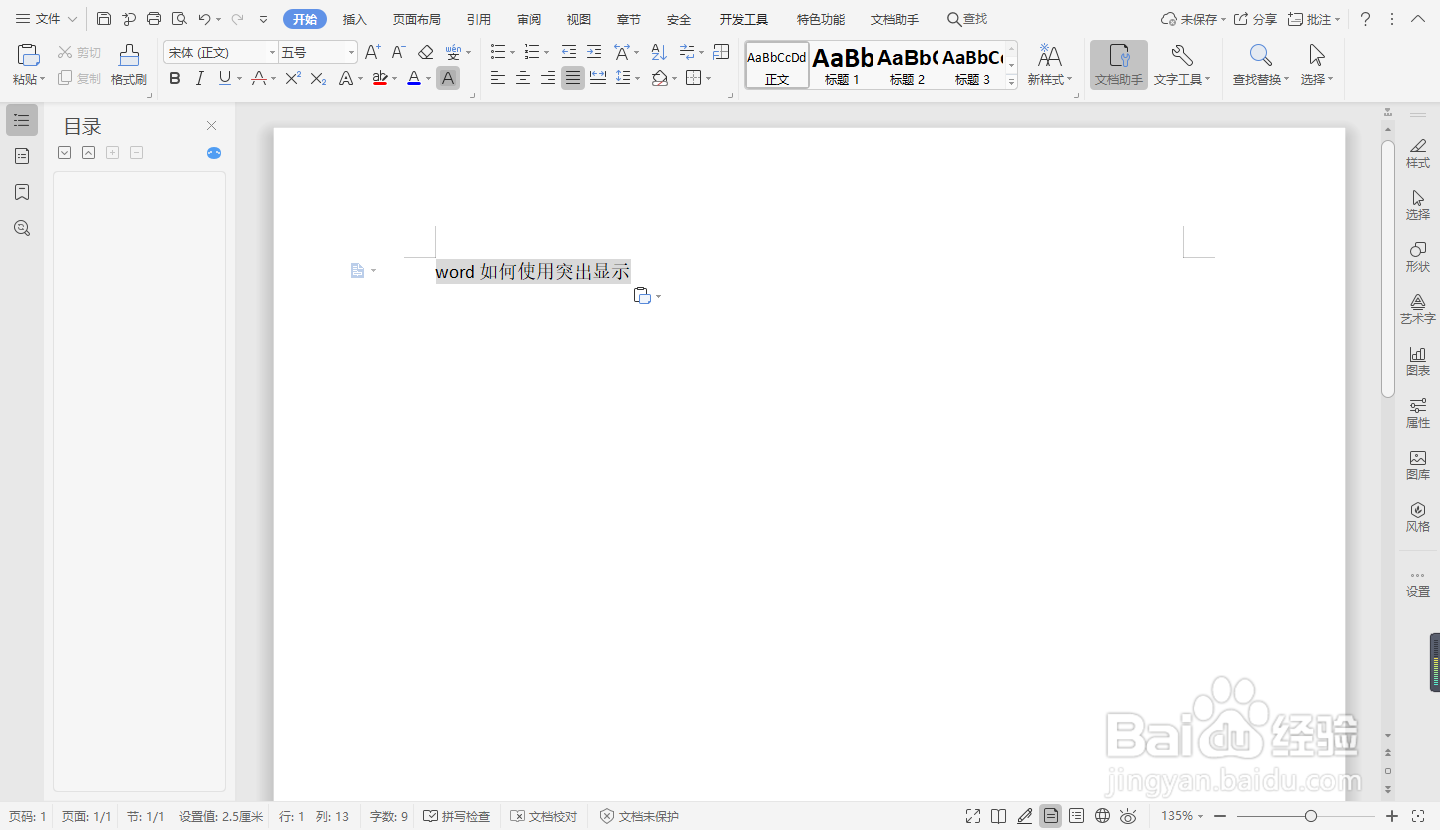The height and width of the screenshot is (830, 1440).
Task: Open the Find/Search icon in left sidebar
Action: [x=22, y=228]
